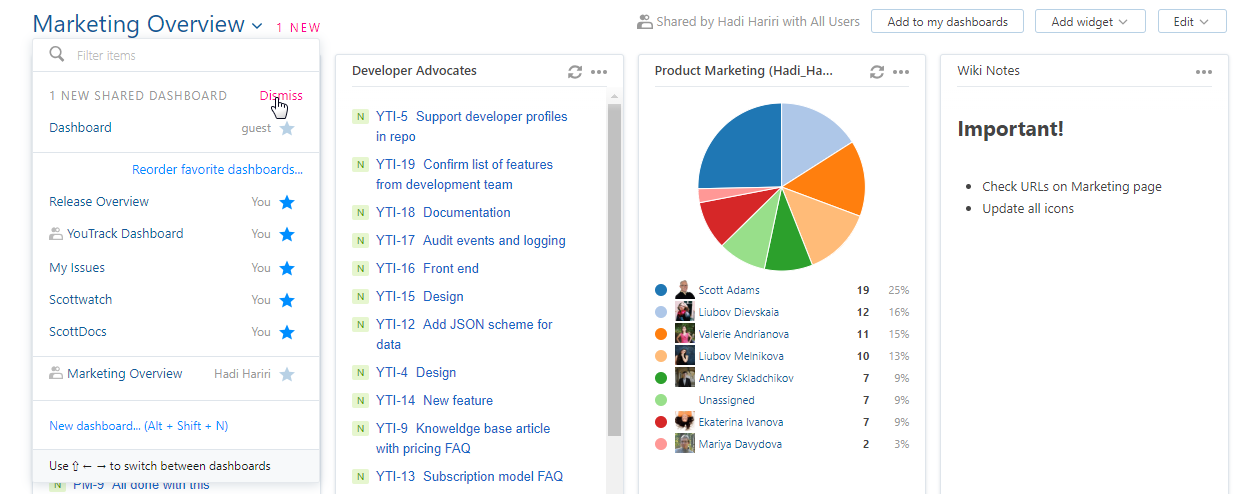Click Valerie Andrianova avatar in legend
Viewport: 1242px width, 494px height.
(685, 334)
